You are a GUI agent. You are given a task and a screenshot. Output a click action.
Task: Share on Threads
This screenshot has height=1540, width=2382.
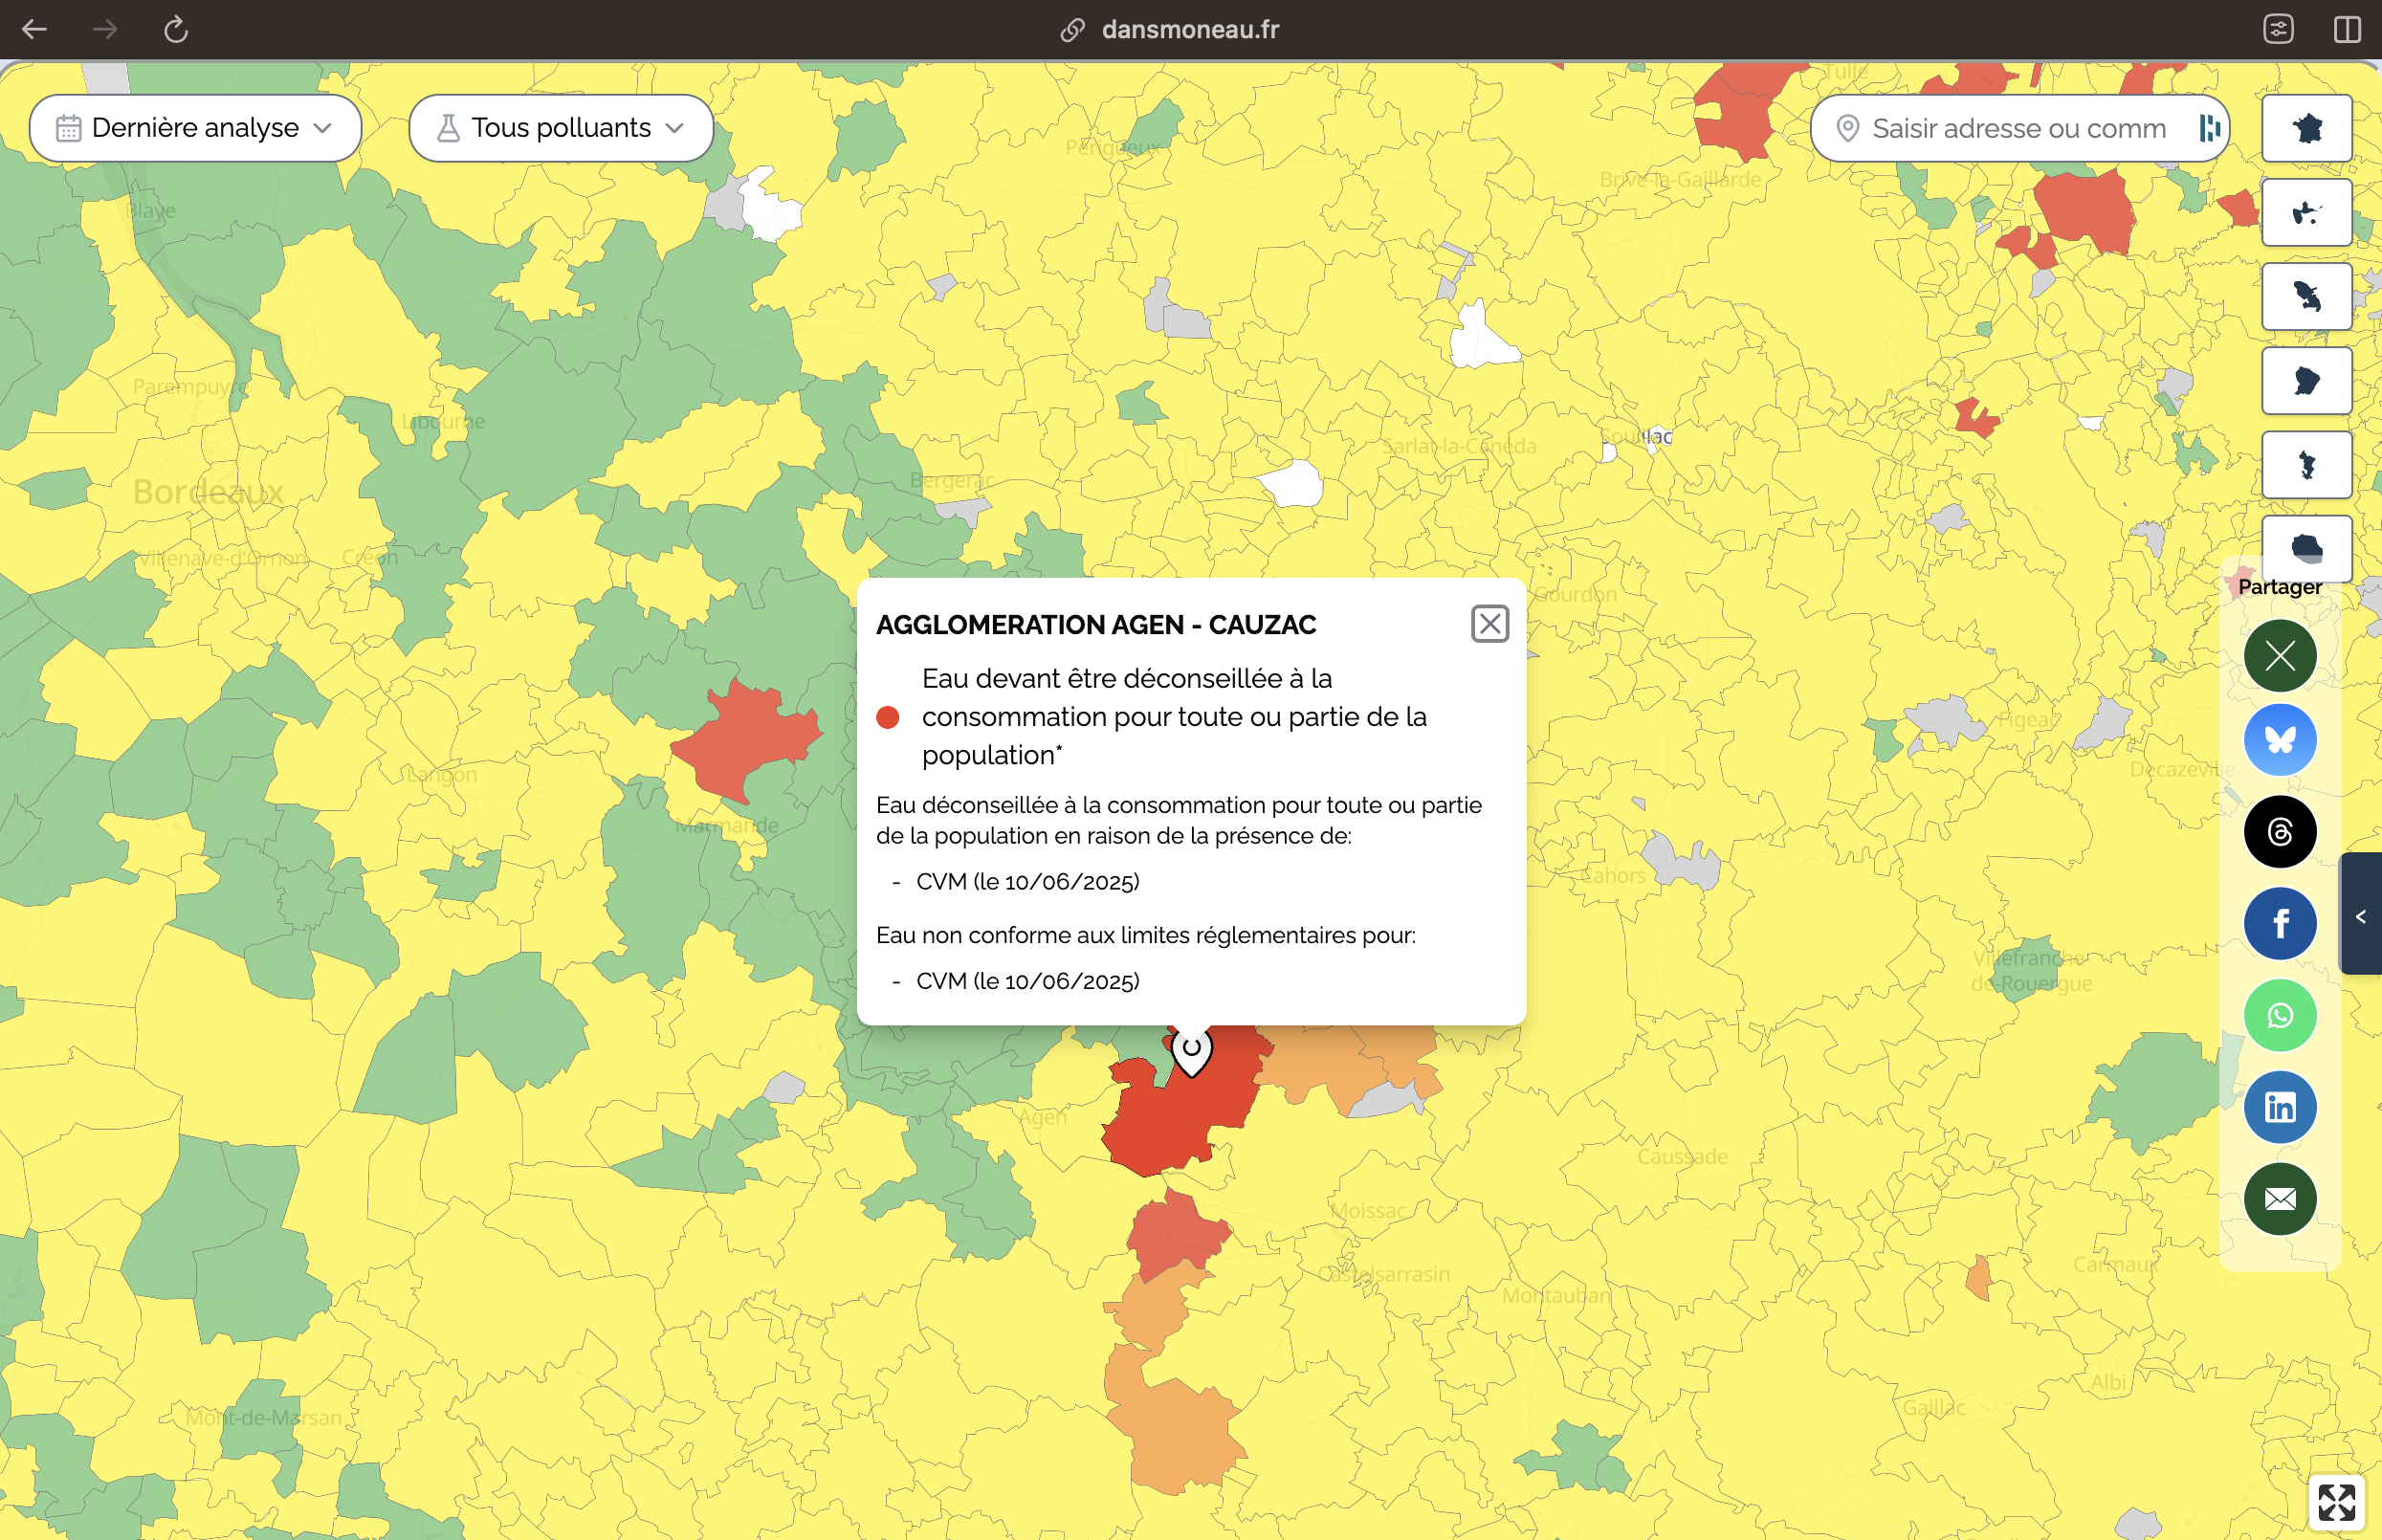2280,831
